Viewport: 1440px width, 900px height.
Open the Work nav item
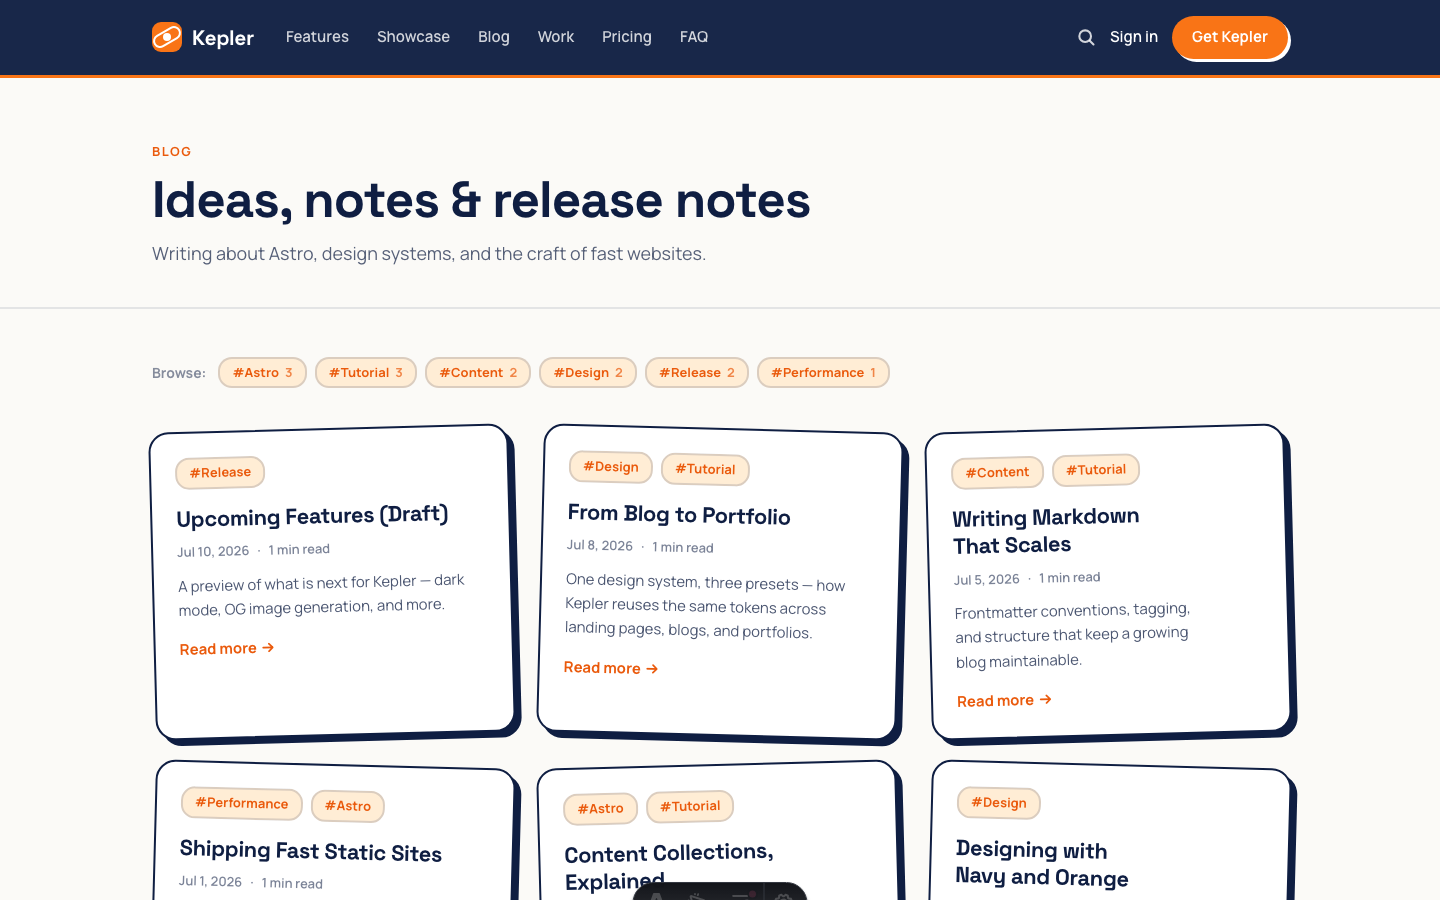(556, 37)
